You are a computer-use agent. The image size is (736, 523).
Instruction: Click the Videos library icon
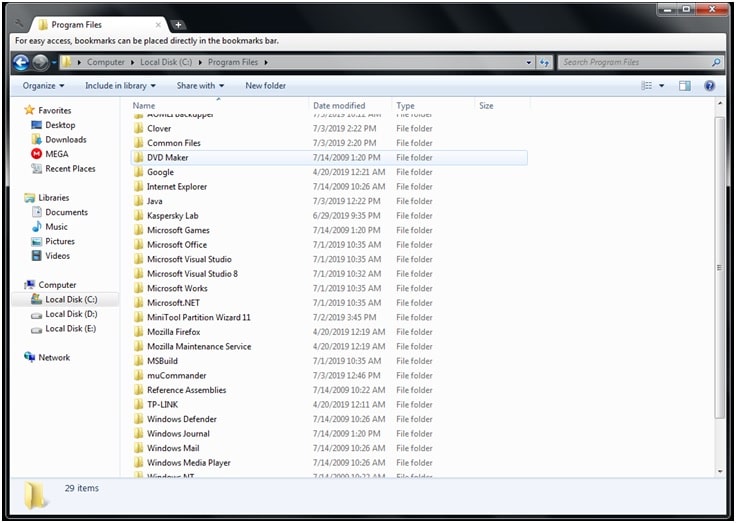coord(36,256)
